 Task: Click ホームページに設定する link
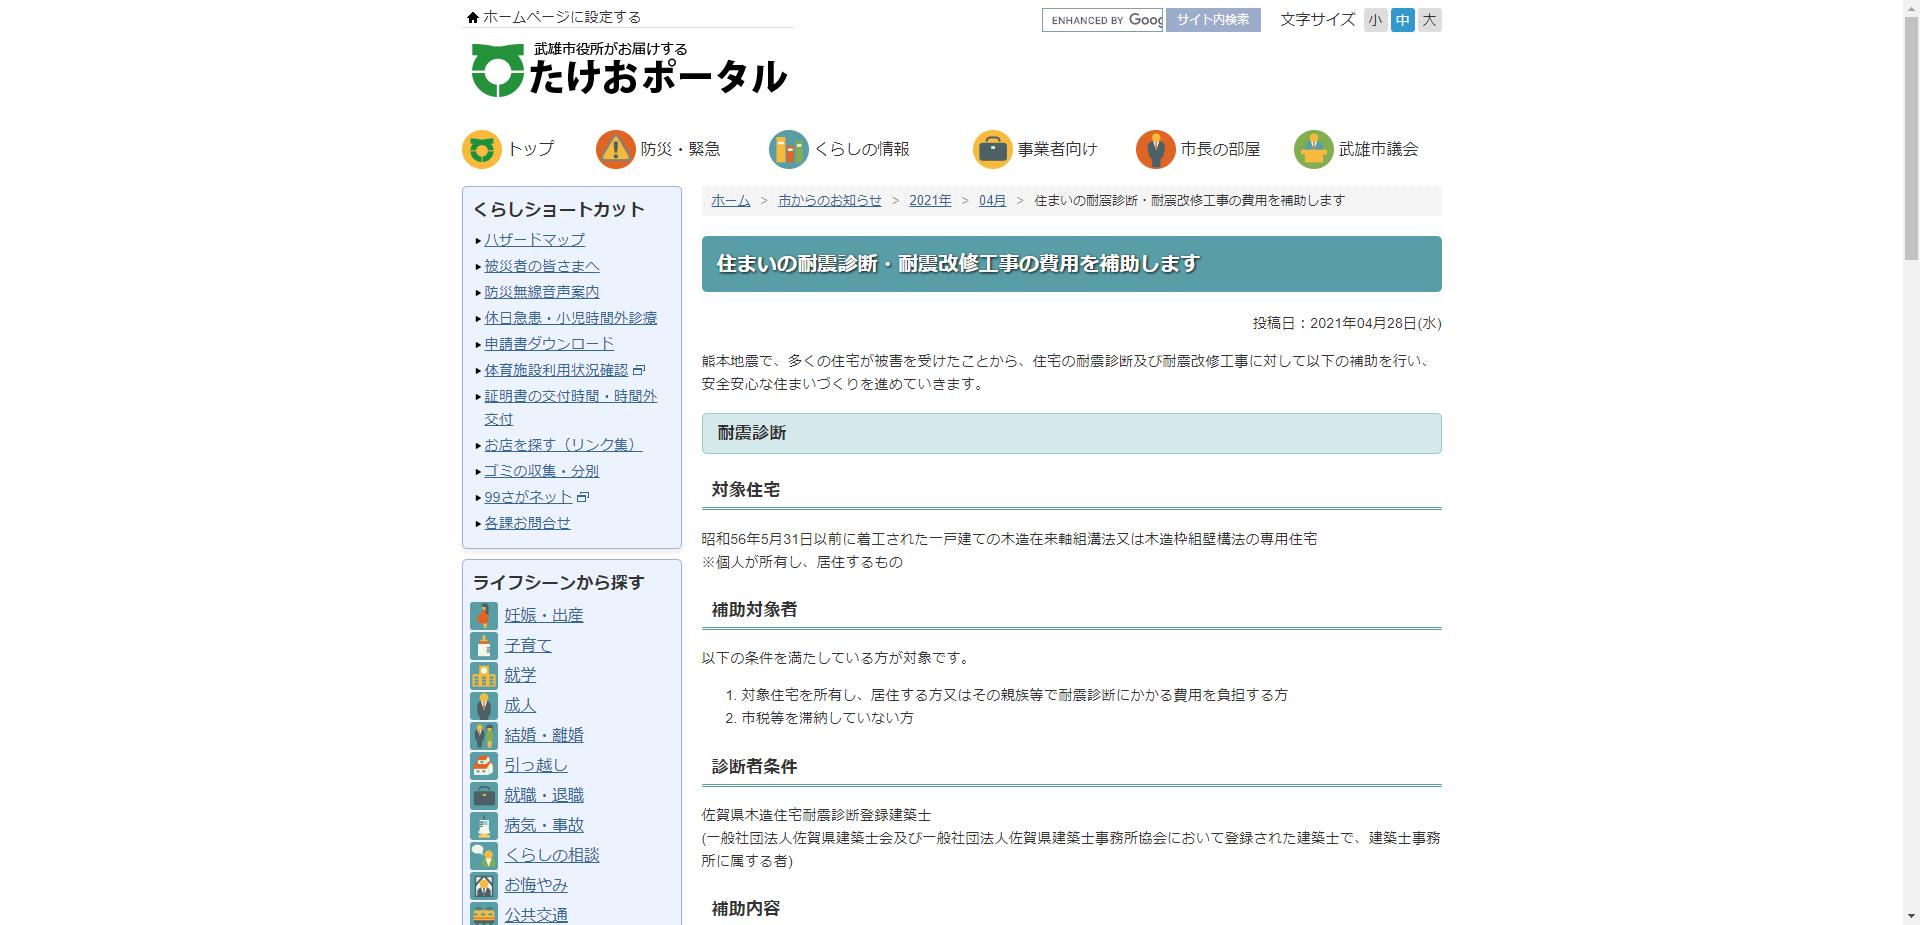click(561, 17)
